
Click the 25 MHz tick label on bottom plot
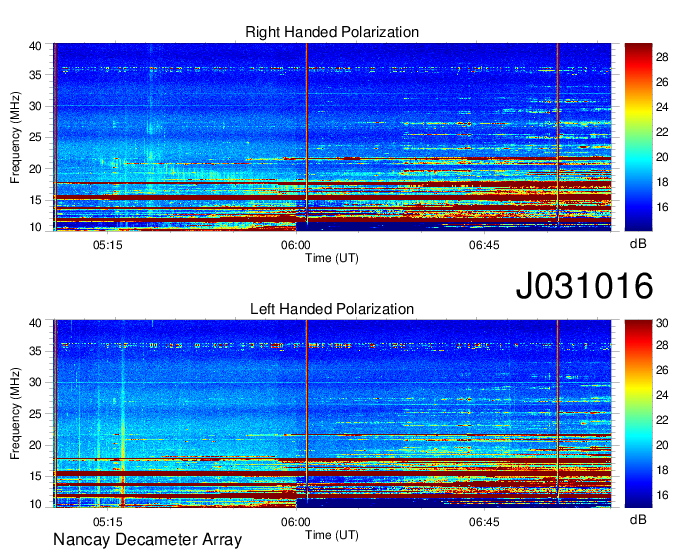35,414
